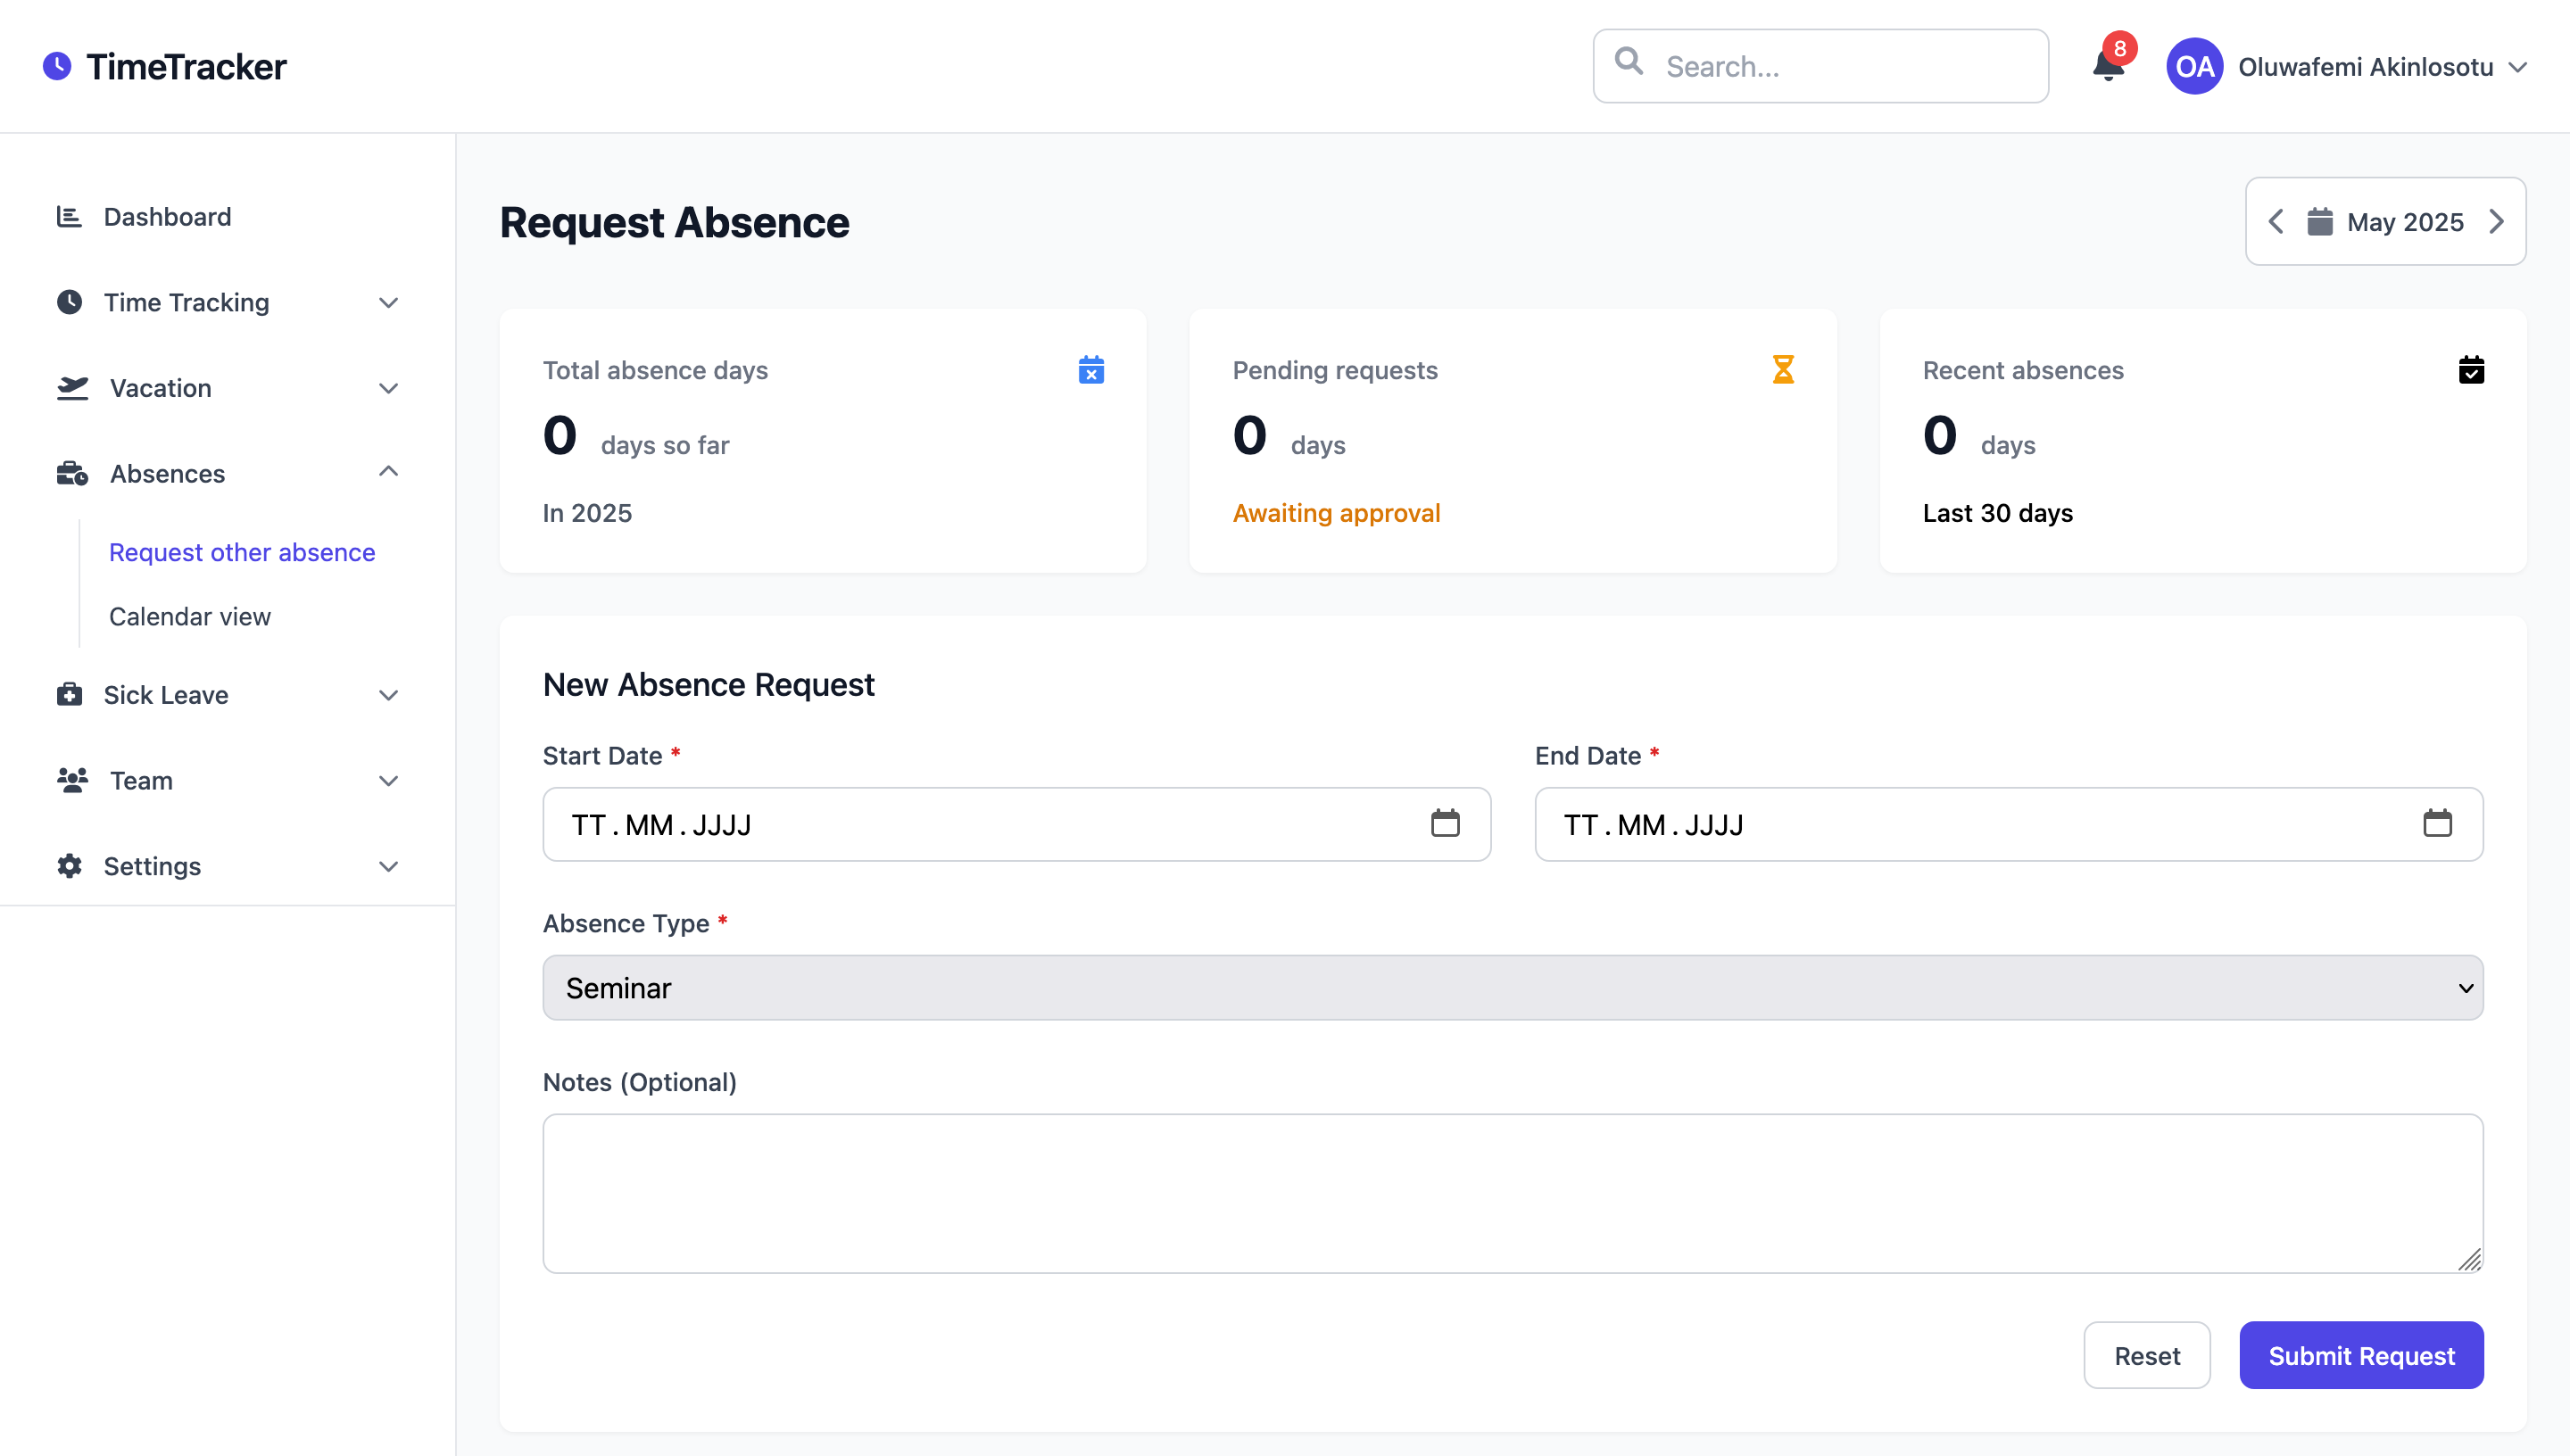The image size is (2570, 1456).
Task: Click the Time Tracking clock icon
Action: 69,302
